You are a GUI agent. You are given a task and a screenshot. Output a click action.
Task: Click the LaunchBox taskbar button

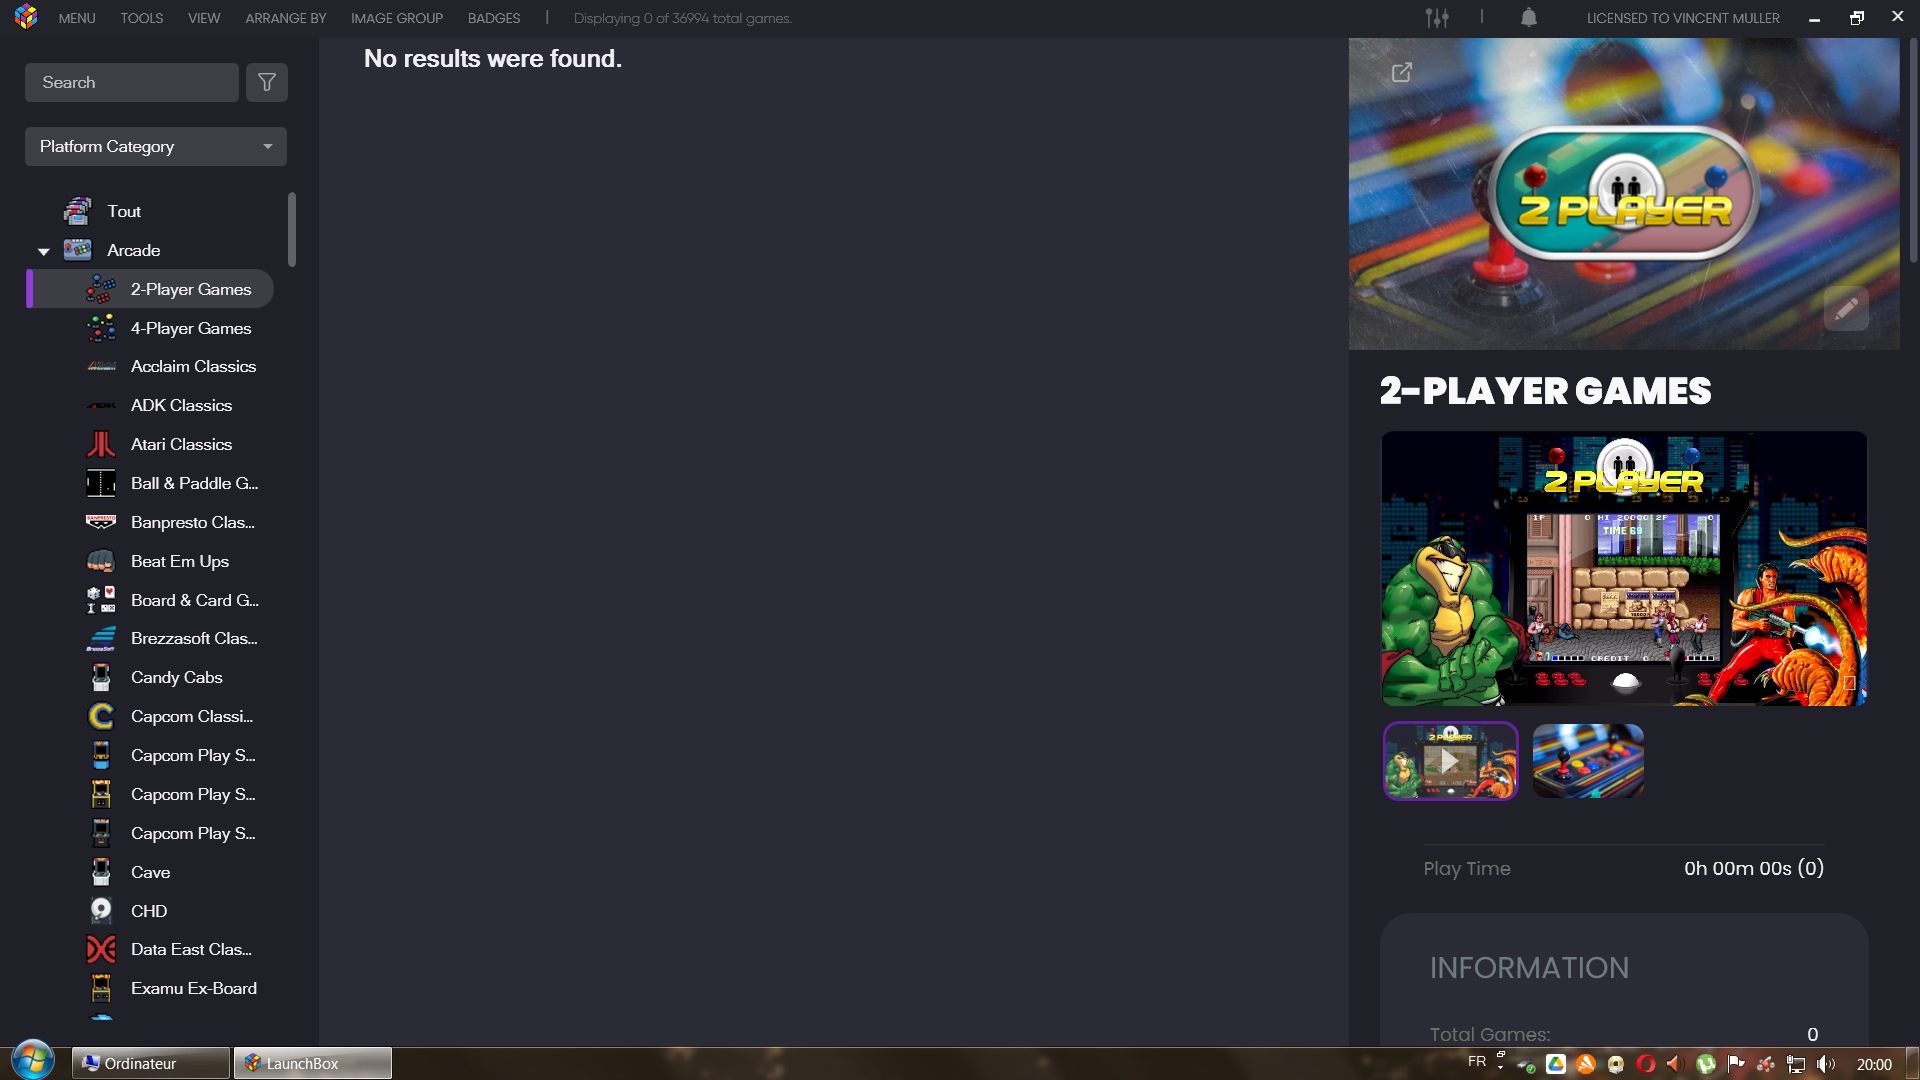(313, 1063)
